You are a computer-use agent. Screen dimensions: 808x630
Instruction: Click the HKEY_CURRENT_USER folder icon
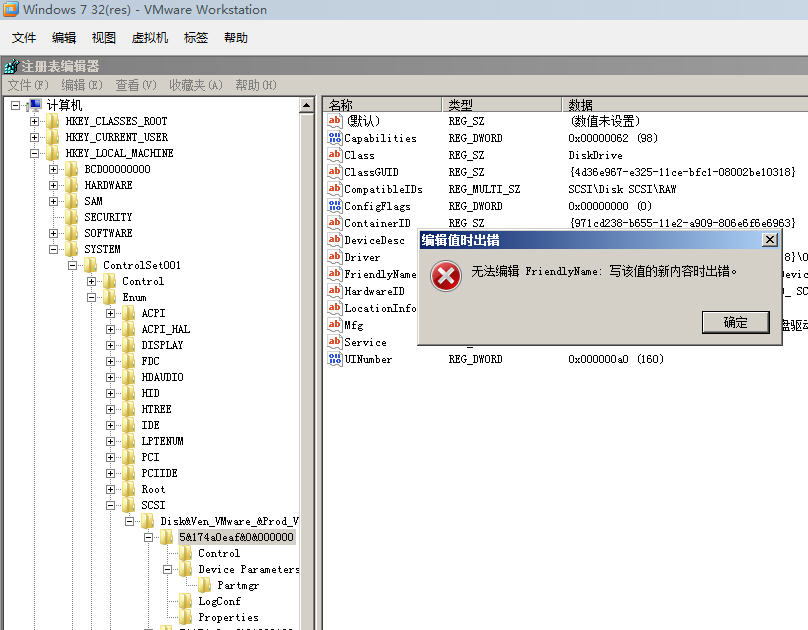(x=53, y=137)
